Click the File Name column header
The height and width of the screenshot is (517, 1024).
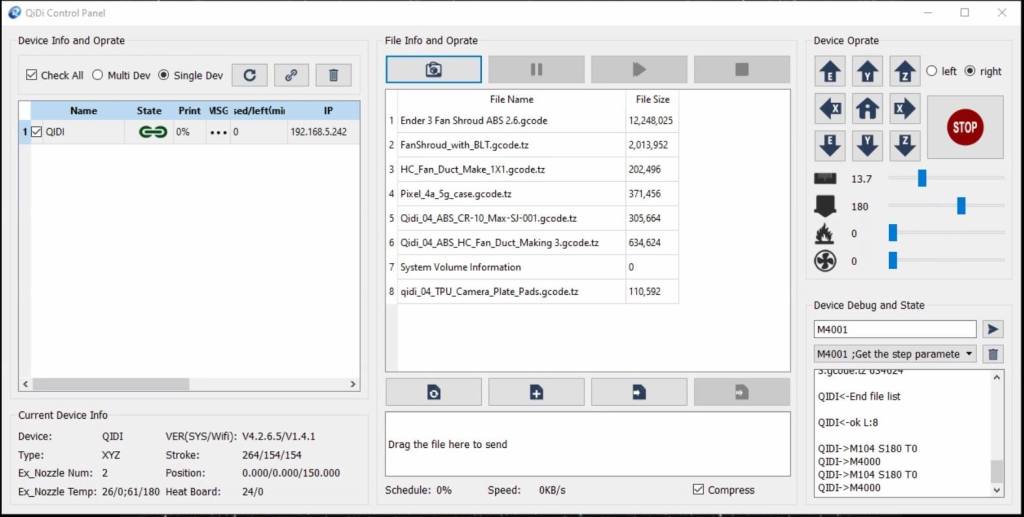511,99
